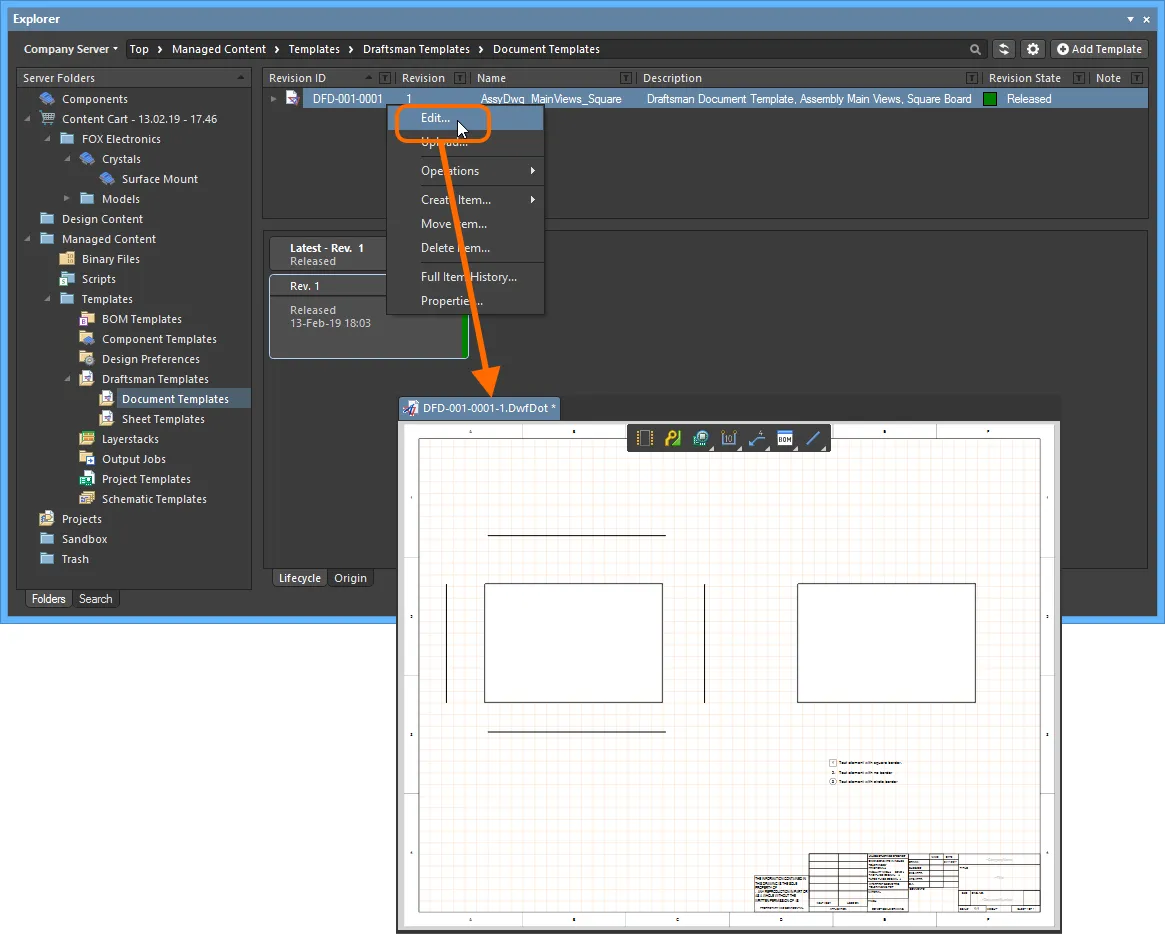Switch to the Origin tab
This screenshot has width=1165, height=934.
coord(350,578)
